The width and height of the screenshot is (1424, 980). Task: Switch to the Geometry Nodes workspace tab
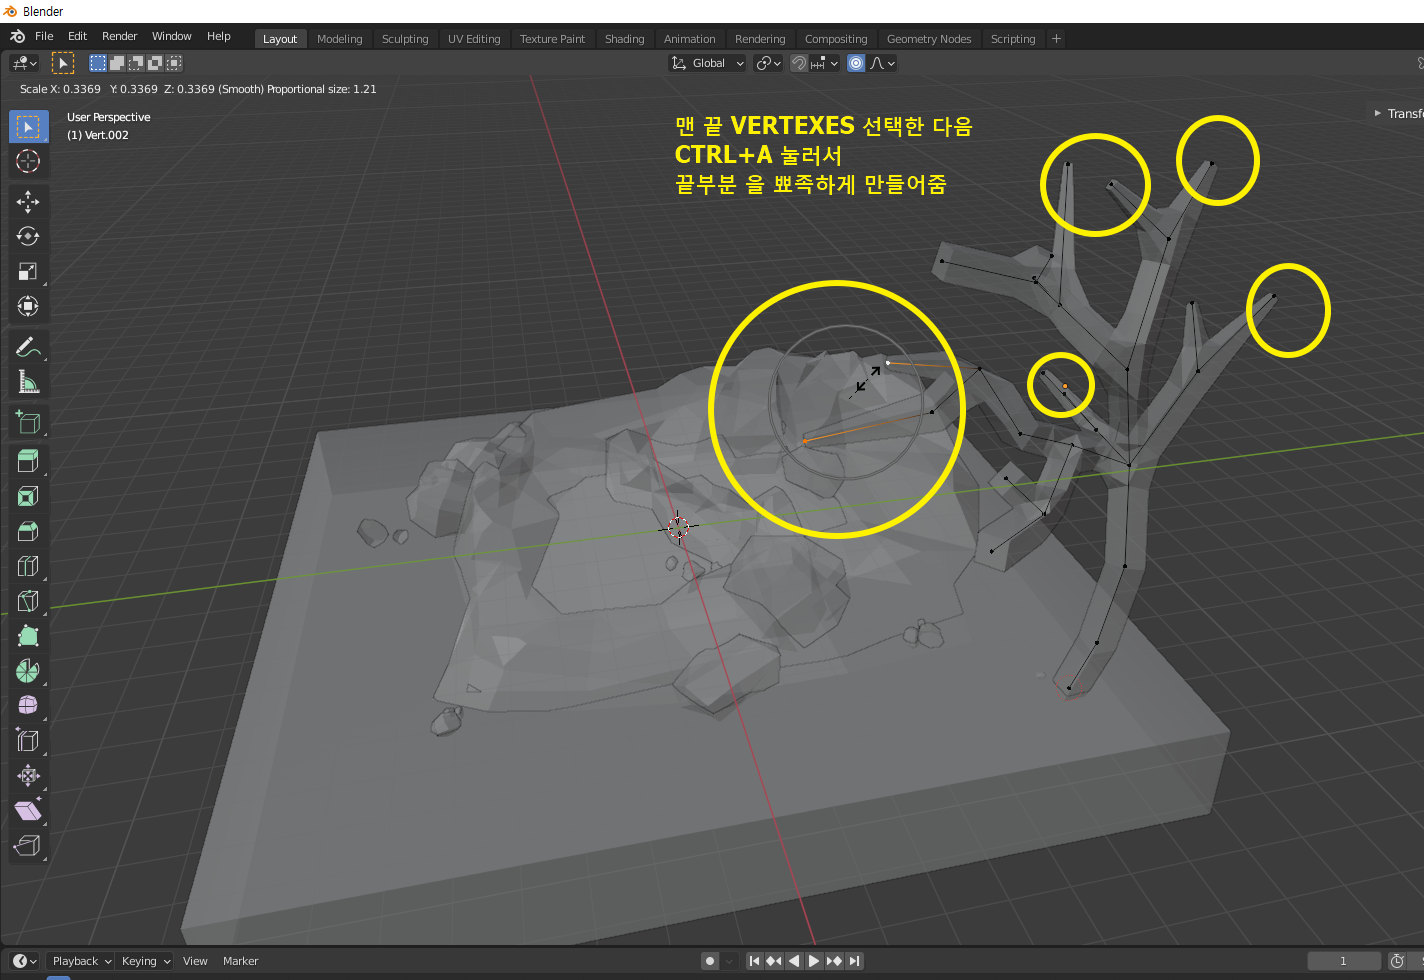(x=929, y=39)
